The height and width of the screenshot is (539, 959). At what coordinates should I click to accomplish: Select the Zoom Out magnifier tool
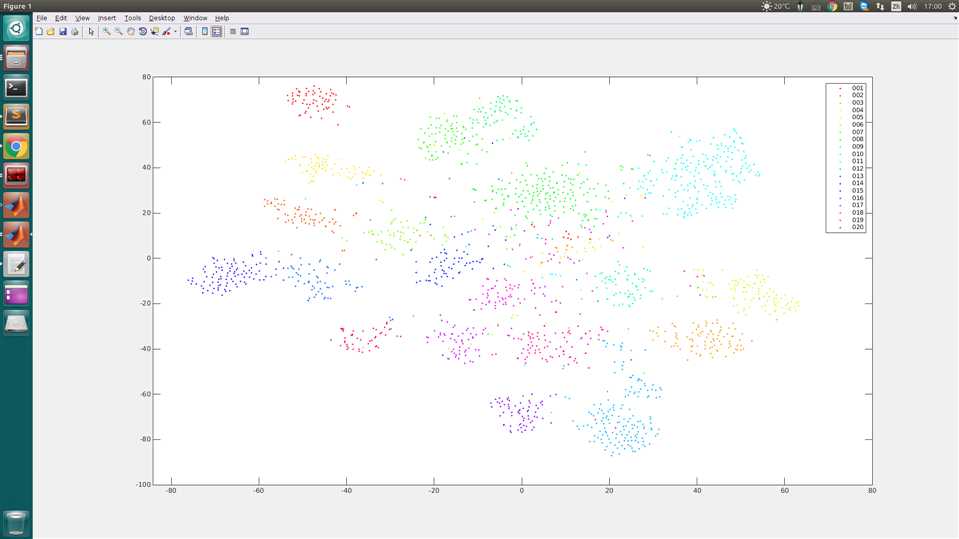tap(119, 31)
